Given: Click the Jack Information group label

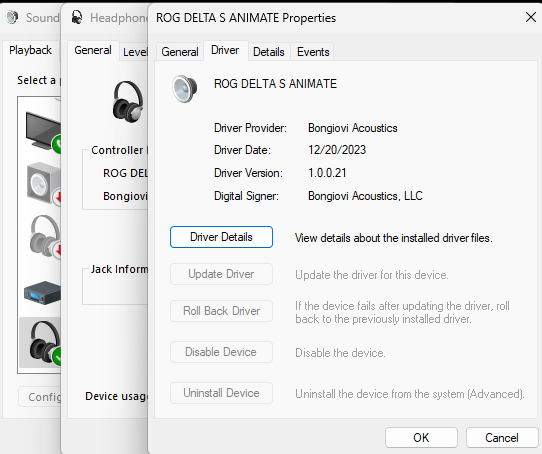Looking at the screenshot, I should click(x=119, y=269).
